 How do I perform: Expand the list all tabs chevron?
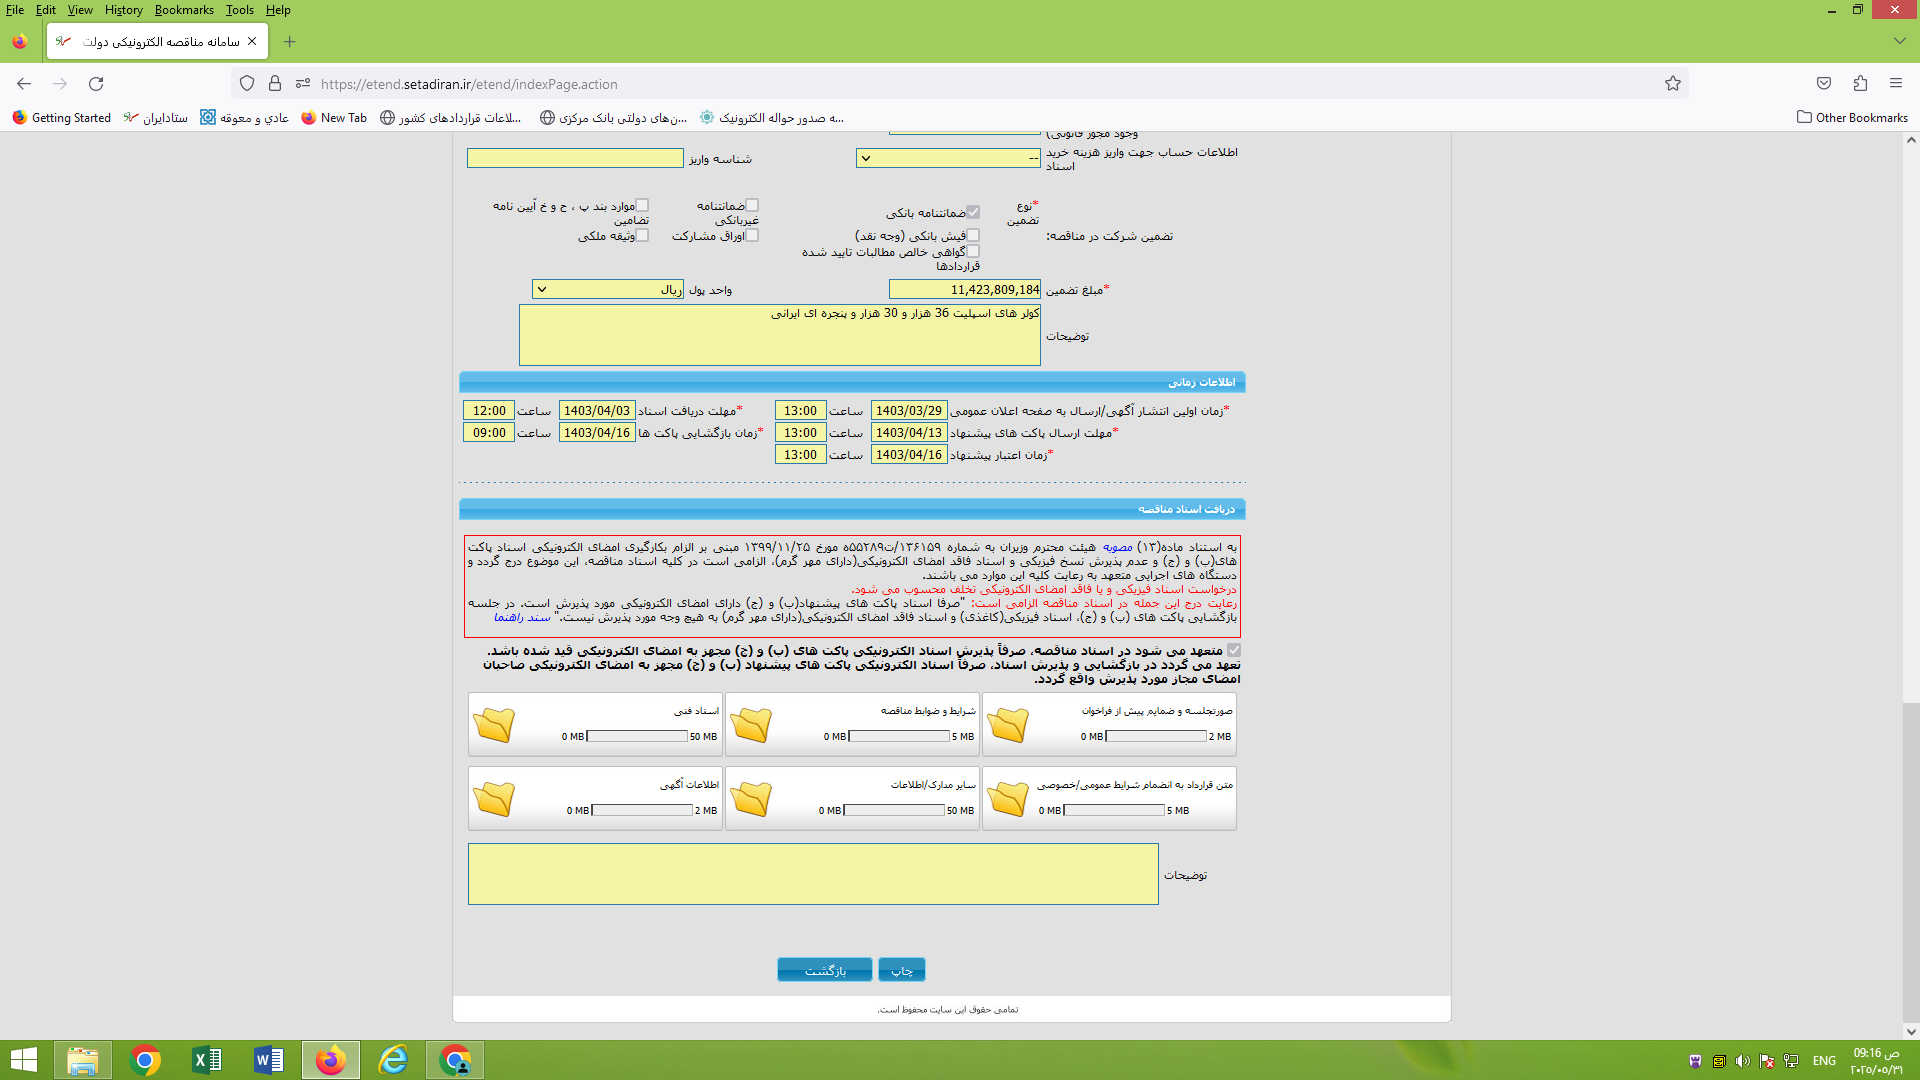point(1899,41)
